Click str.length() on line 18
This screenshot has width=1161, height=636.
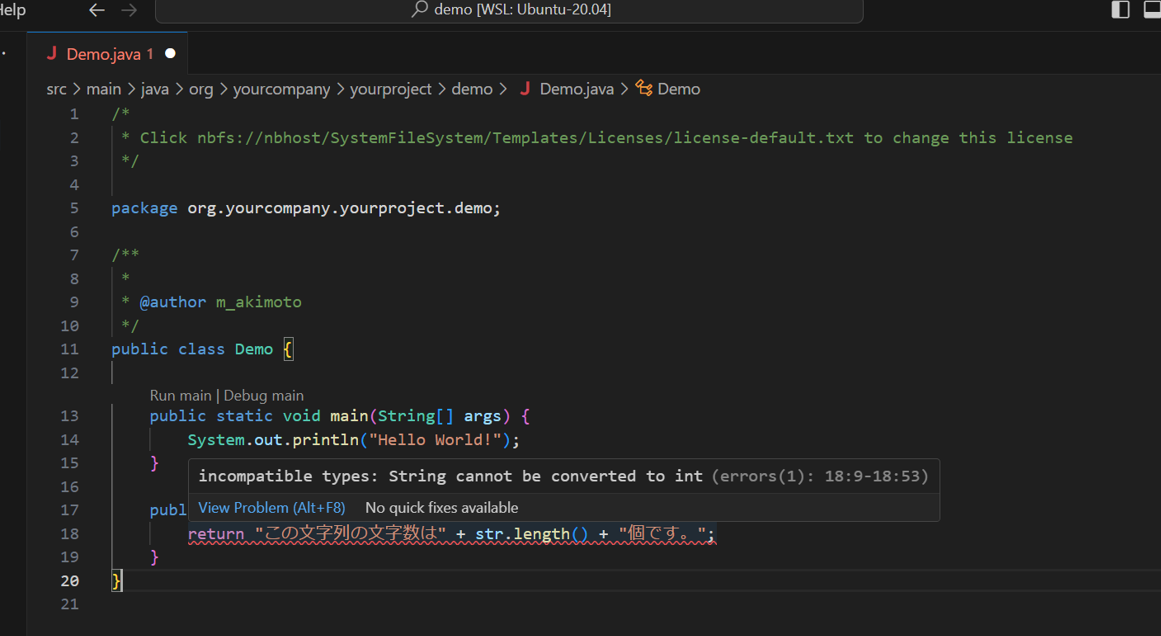531,534
